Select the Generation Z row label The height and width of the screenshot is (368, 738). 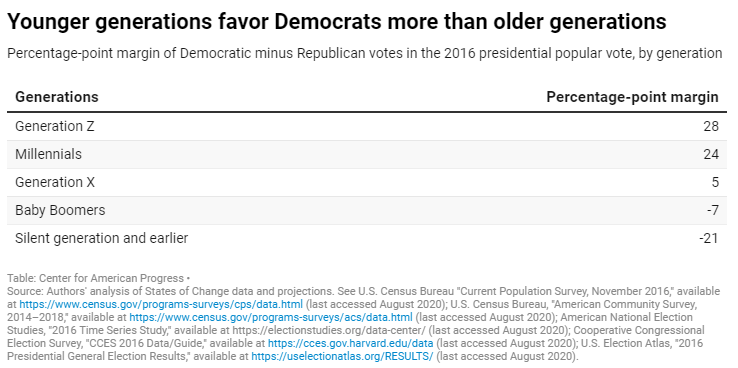point(55,126)
